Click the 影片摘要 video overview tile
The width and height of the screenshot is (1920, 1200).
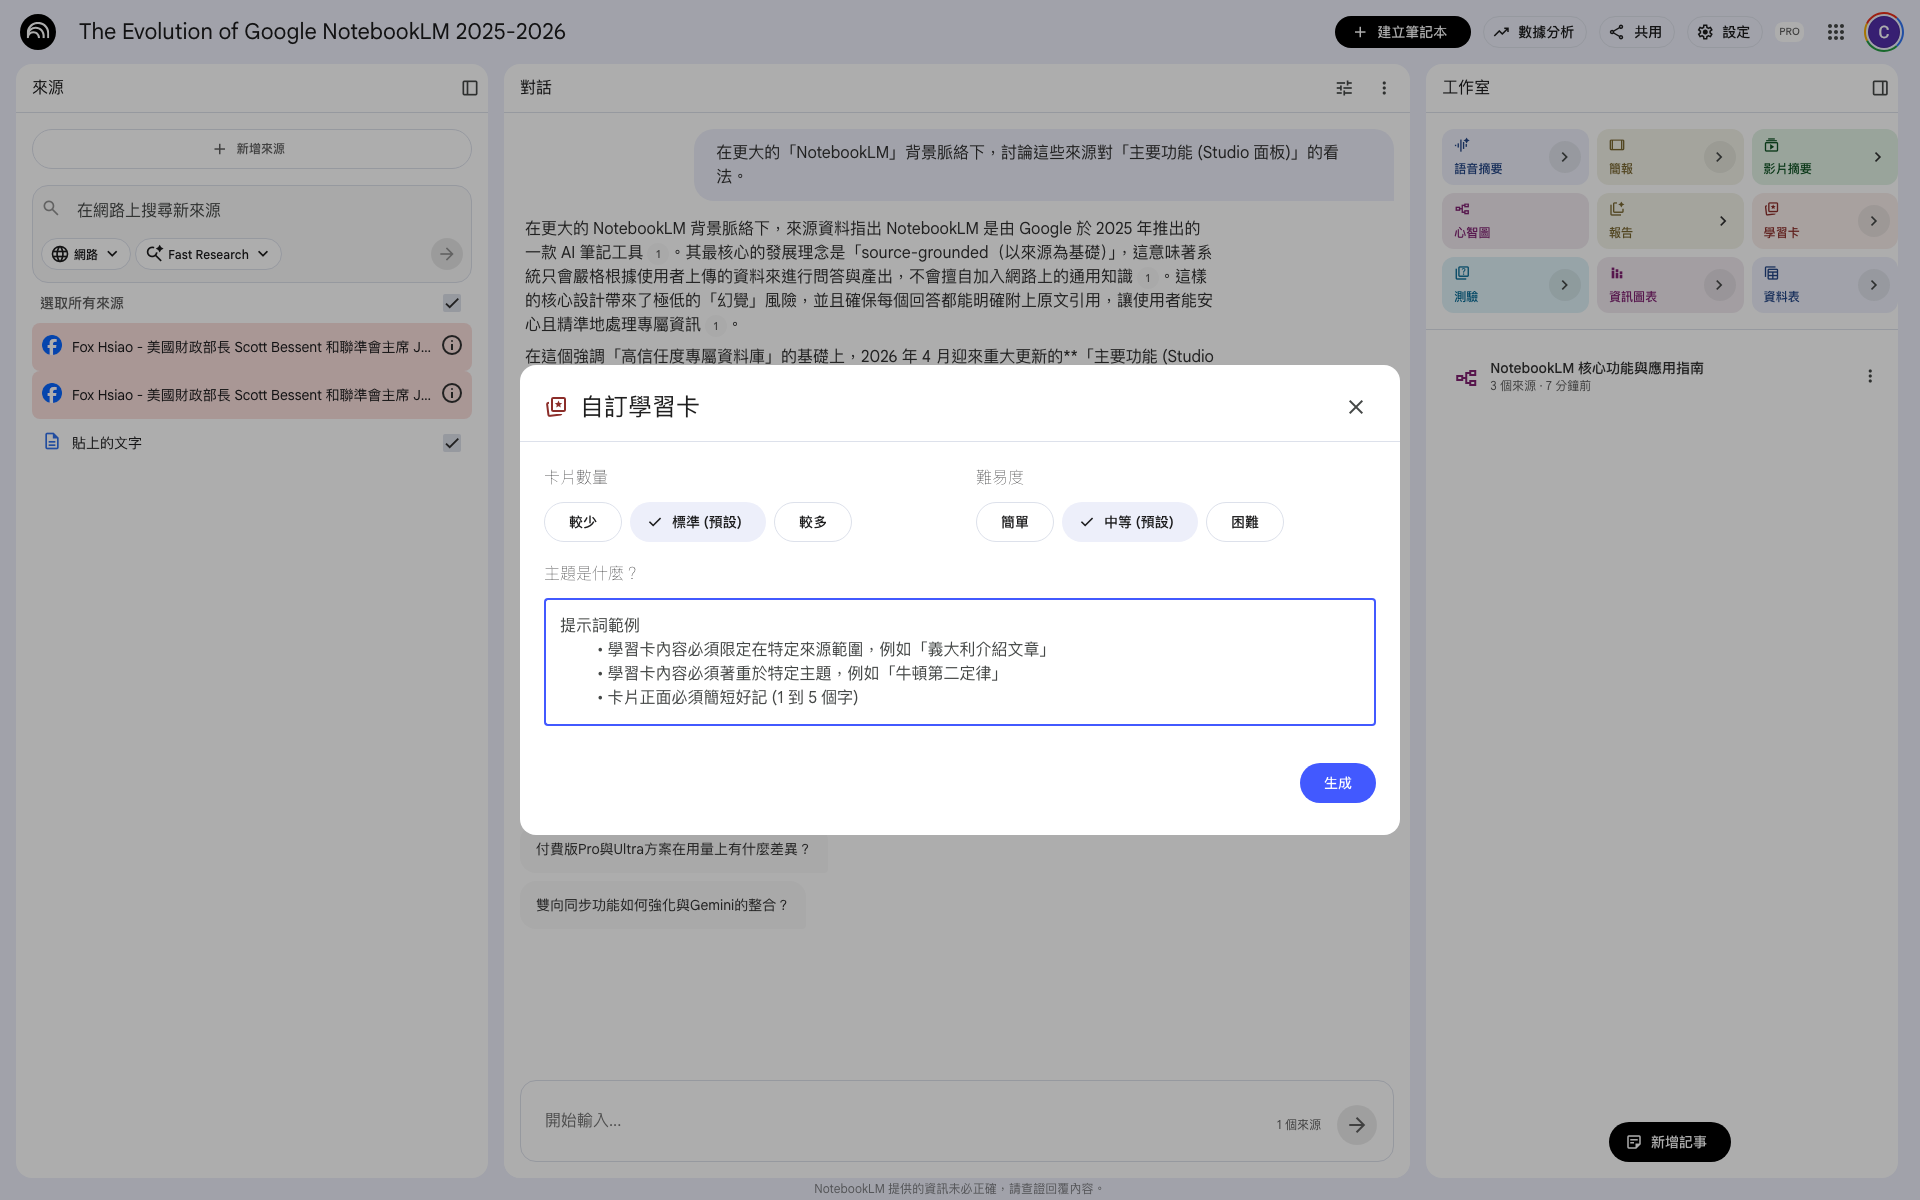tap(1824, 157)
